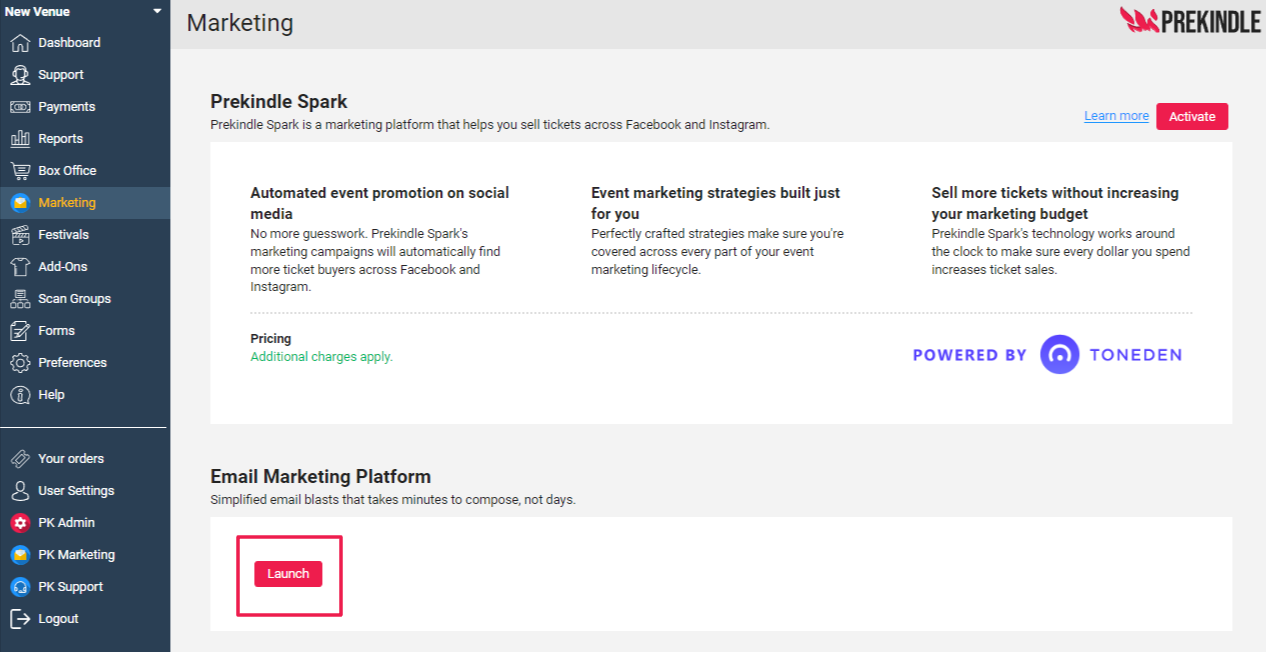Open the Forms menu item
Image resolution: width=1266 pixels, height=652 pixels.
[x=56, y=331]
